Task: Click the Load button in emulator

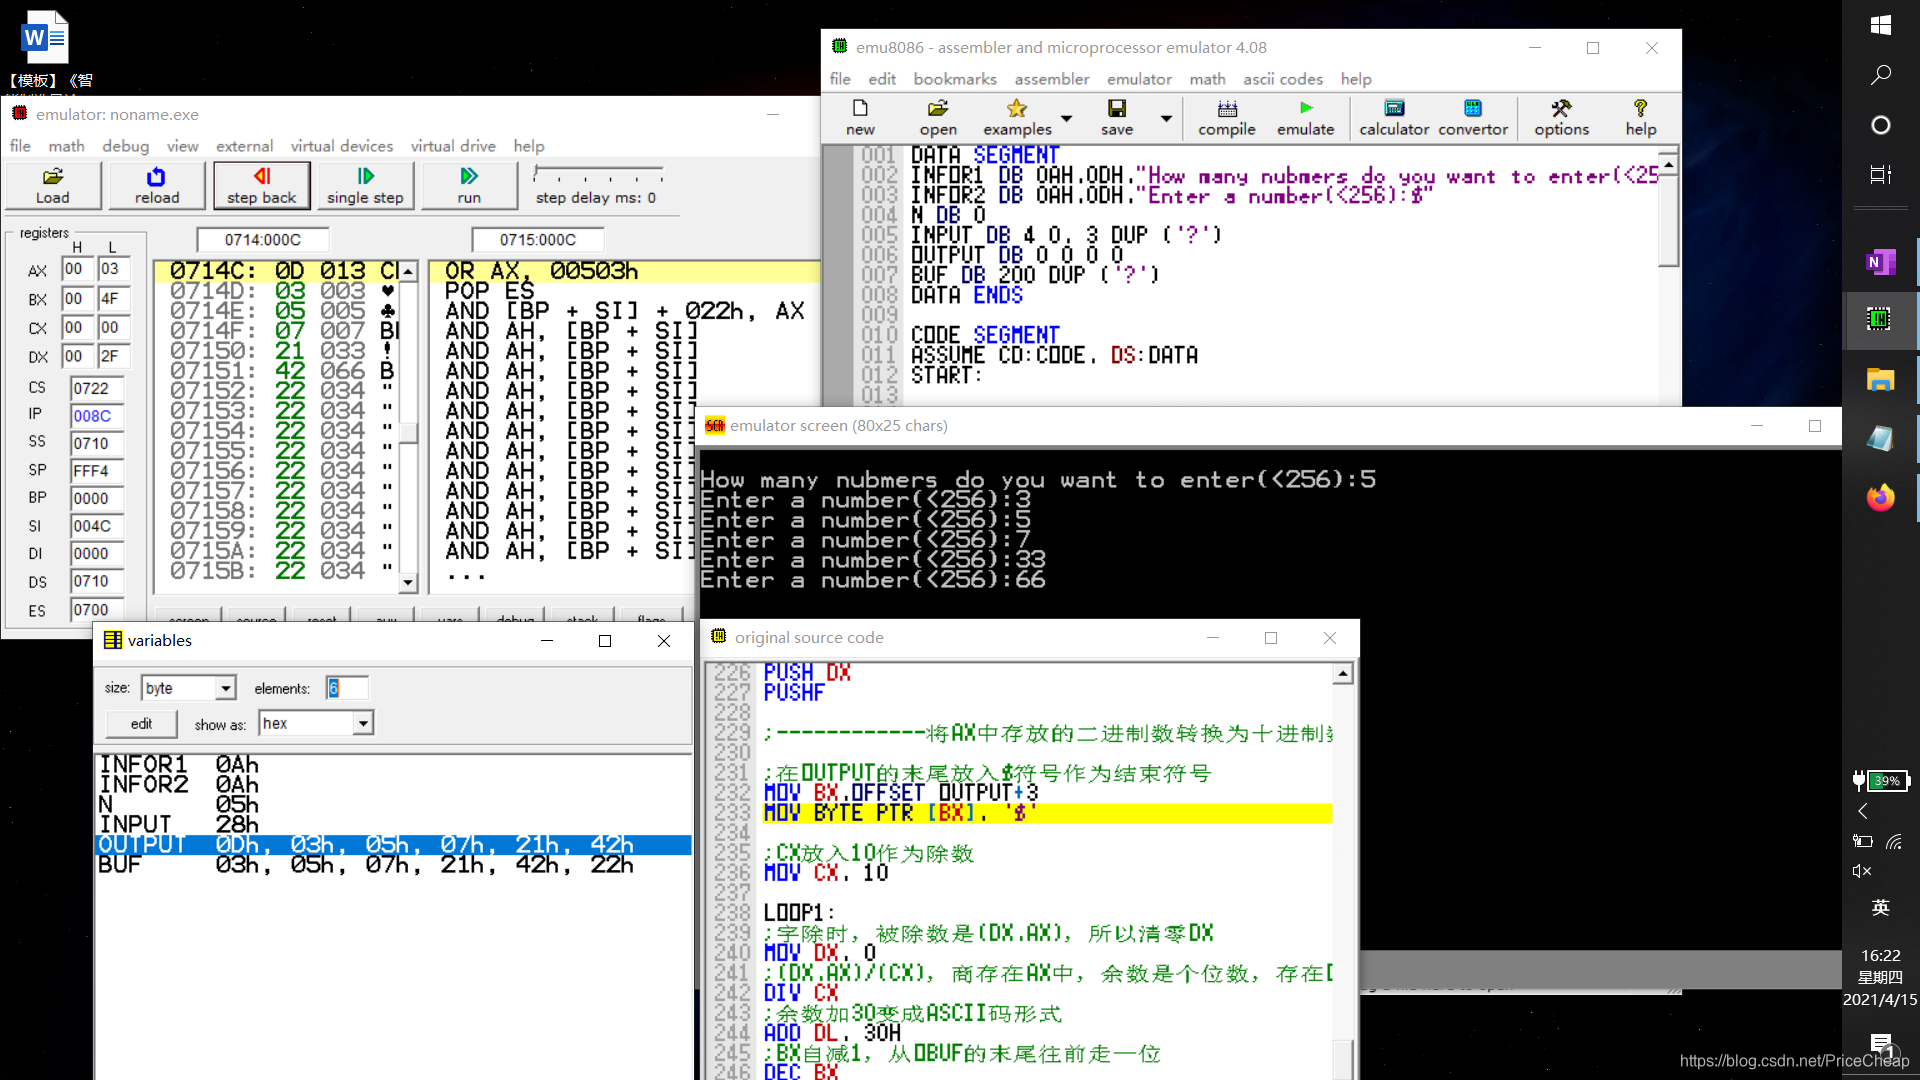Action: [x=53, y=185]
